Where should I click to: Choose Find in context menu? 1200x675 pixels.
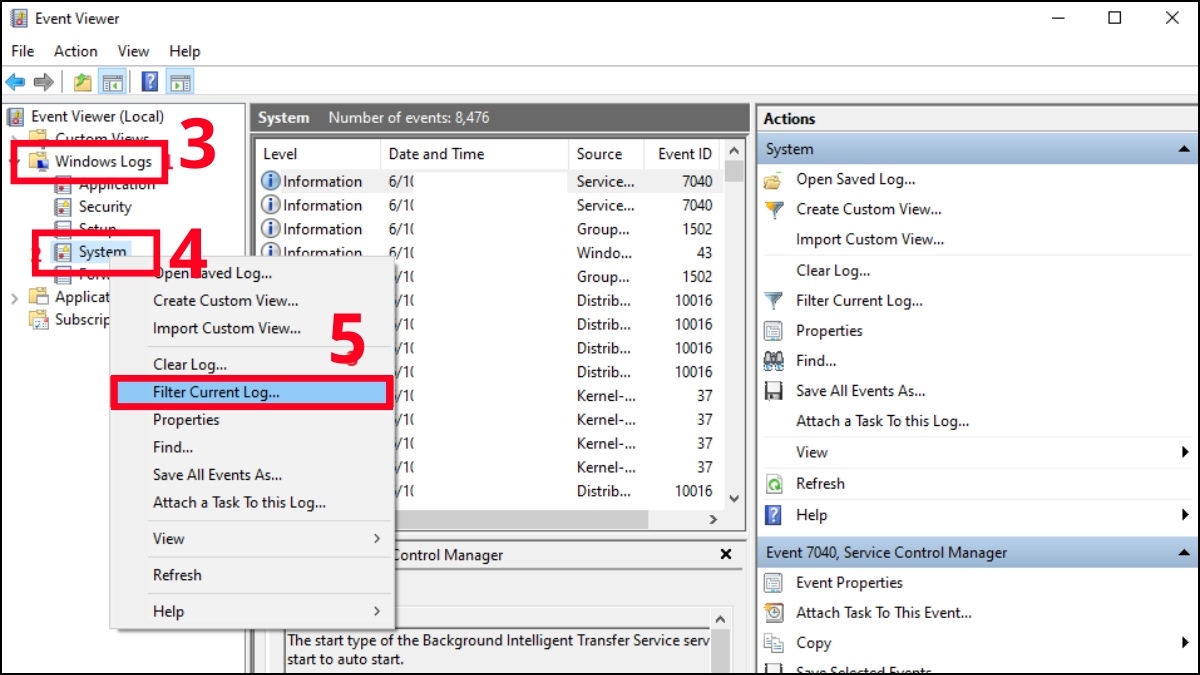tap(173, 447)
